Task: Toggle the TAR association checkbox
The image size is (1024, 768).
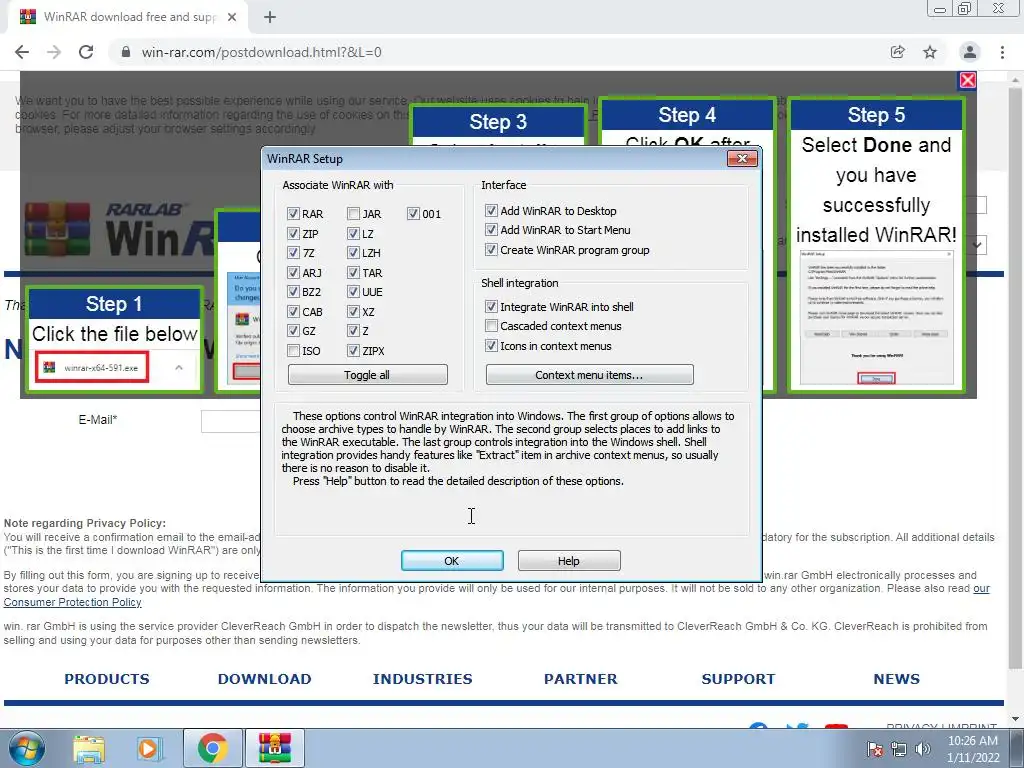Action: point(353,272)
